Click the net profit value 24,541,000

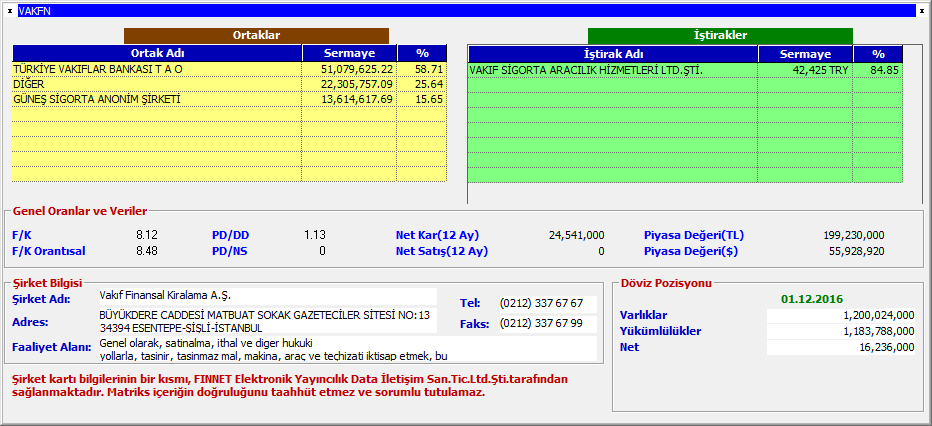(x=576, y=235)
